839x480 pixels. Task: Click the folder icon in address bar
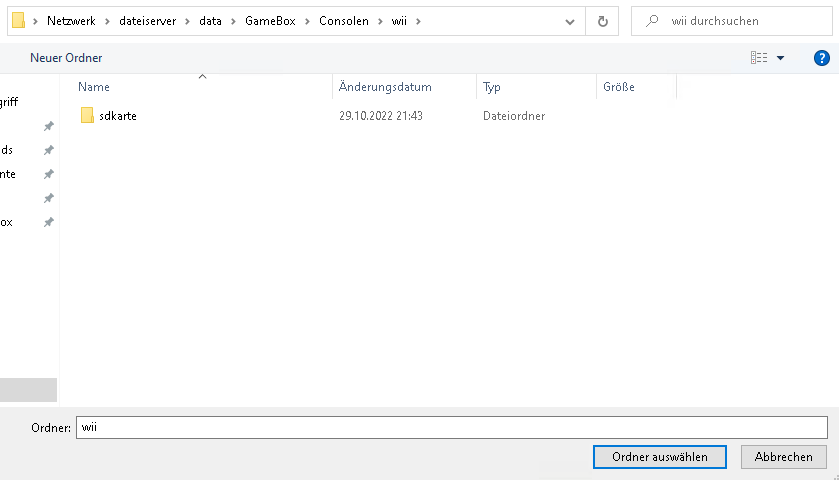tap(18, 21)
